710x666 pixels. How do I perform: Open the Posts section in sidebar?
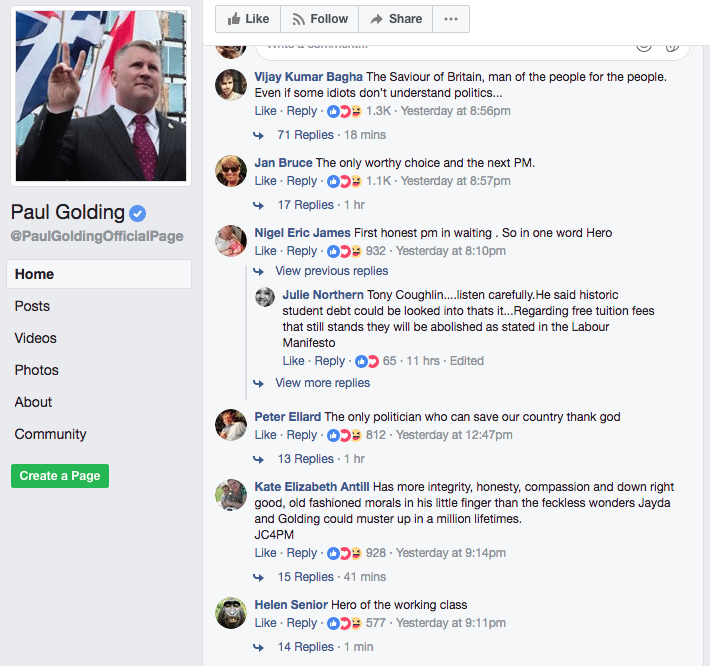point(32,306)
